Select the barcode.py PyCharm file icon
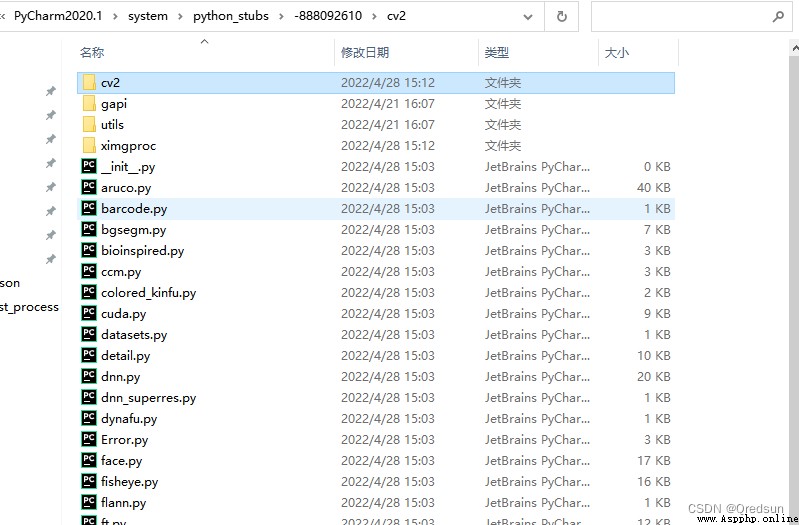Image resolution: width=799 pixels, height=525 pixels. (89, 208)
